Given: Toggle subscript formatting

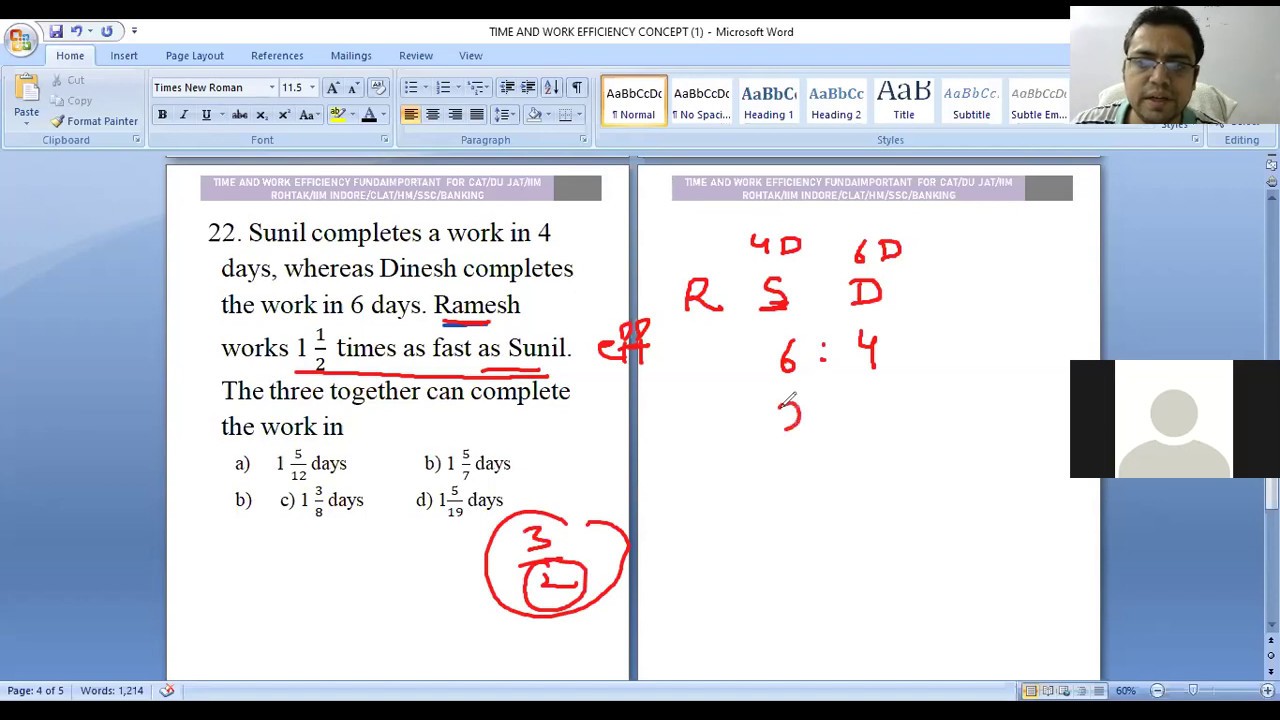Looking at the screenshot, I should coord(262,115).
